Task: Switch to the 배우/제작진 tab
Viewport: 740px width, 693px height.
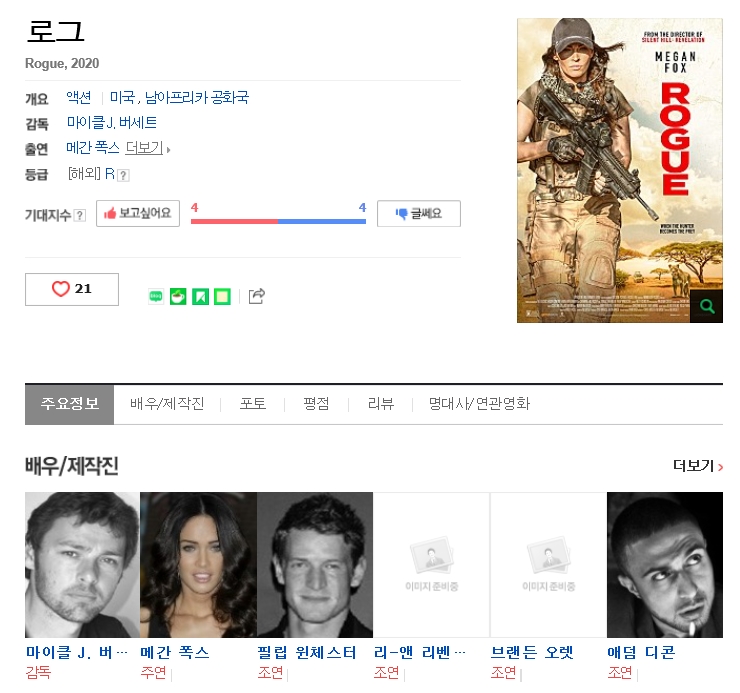Action: 167,404
